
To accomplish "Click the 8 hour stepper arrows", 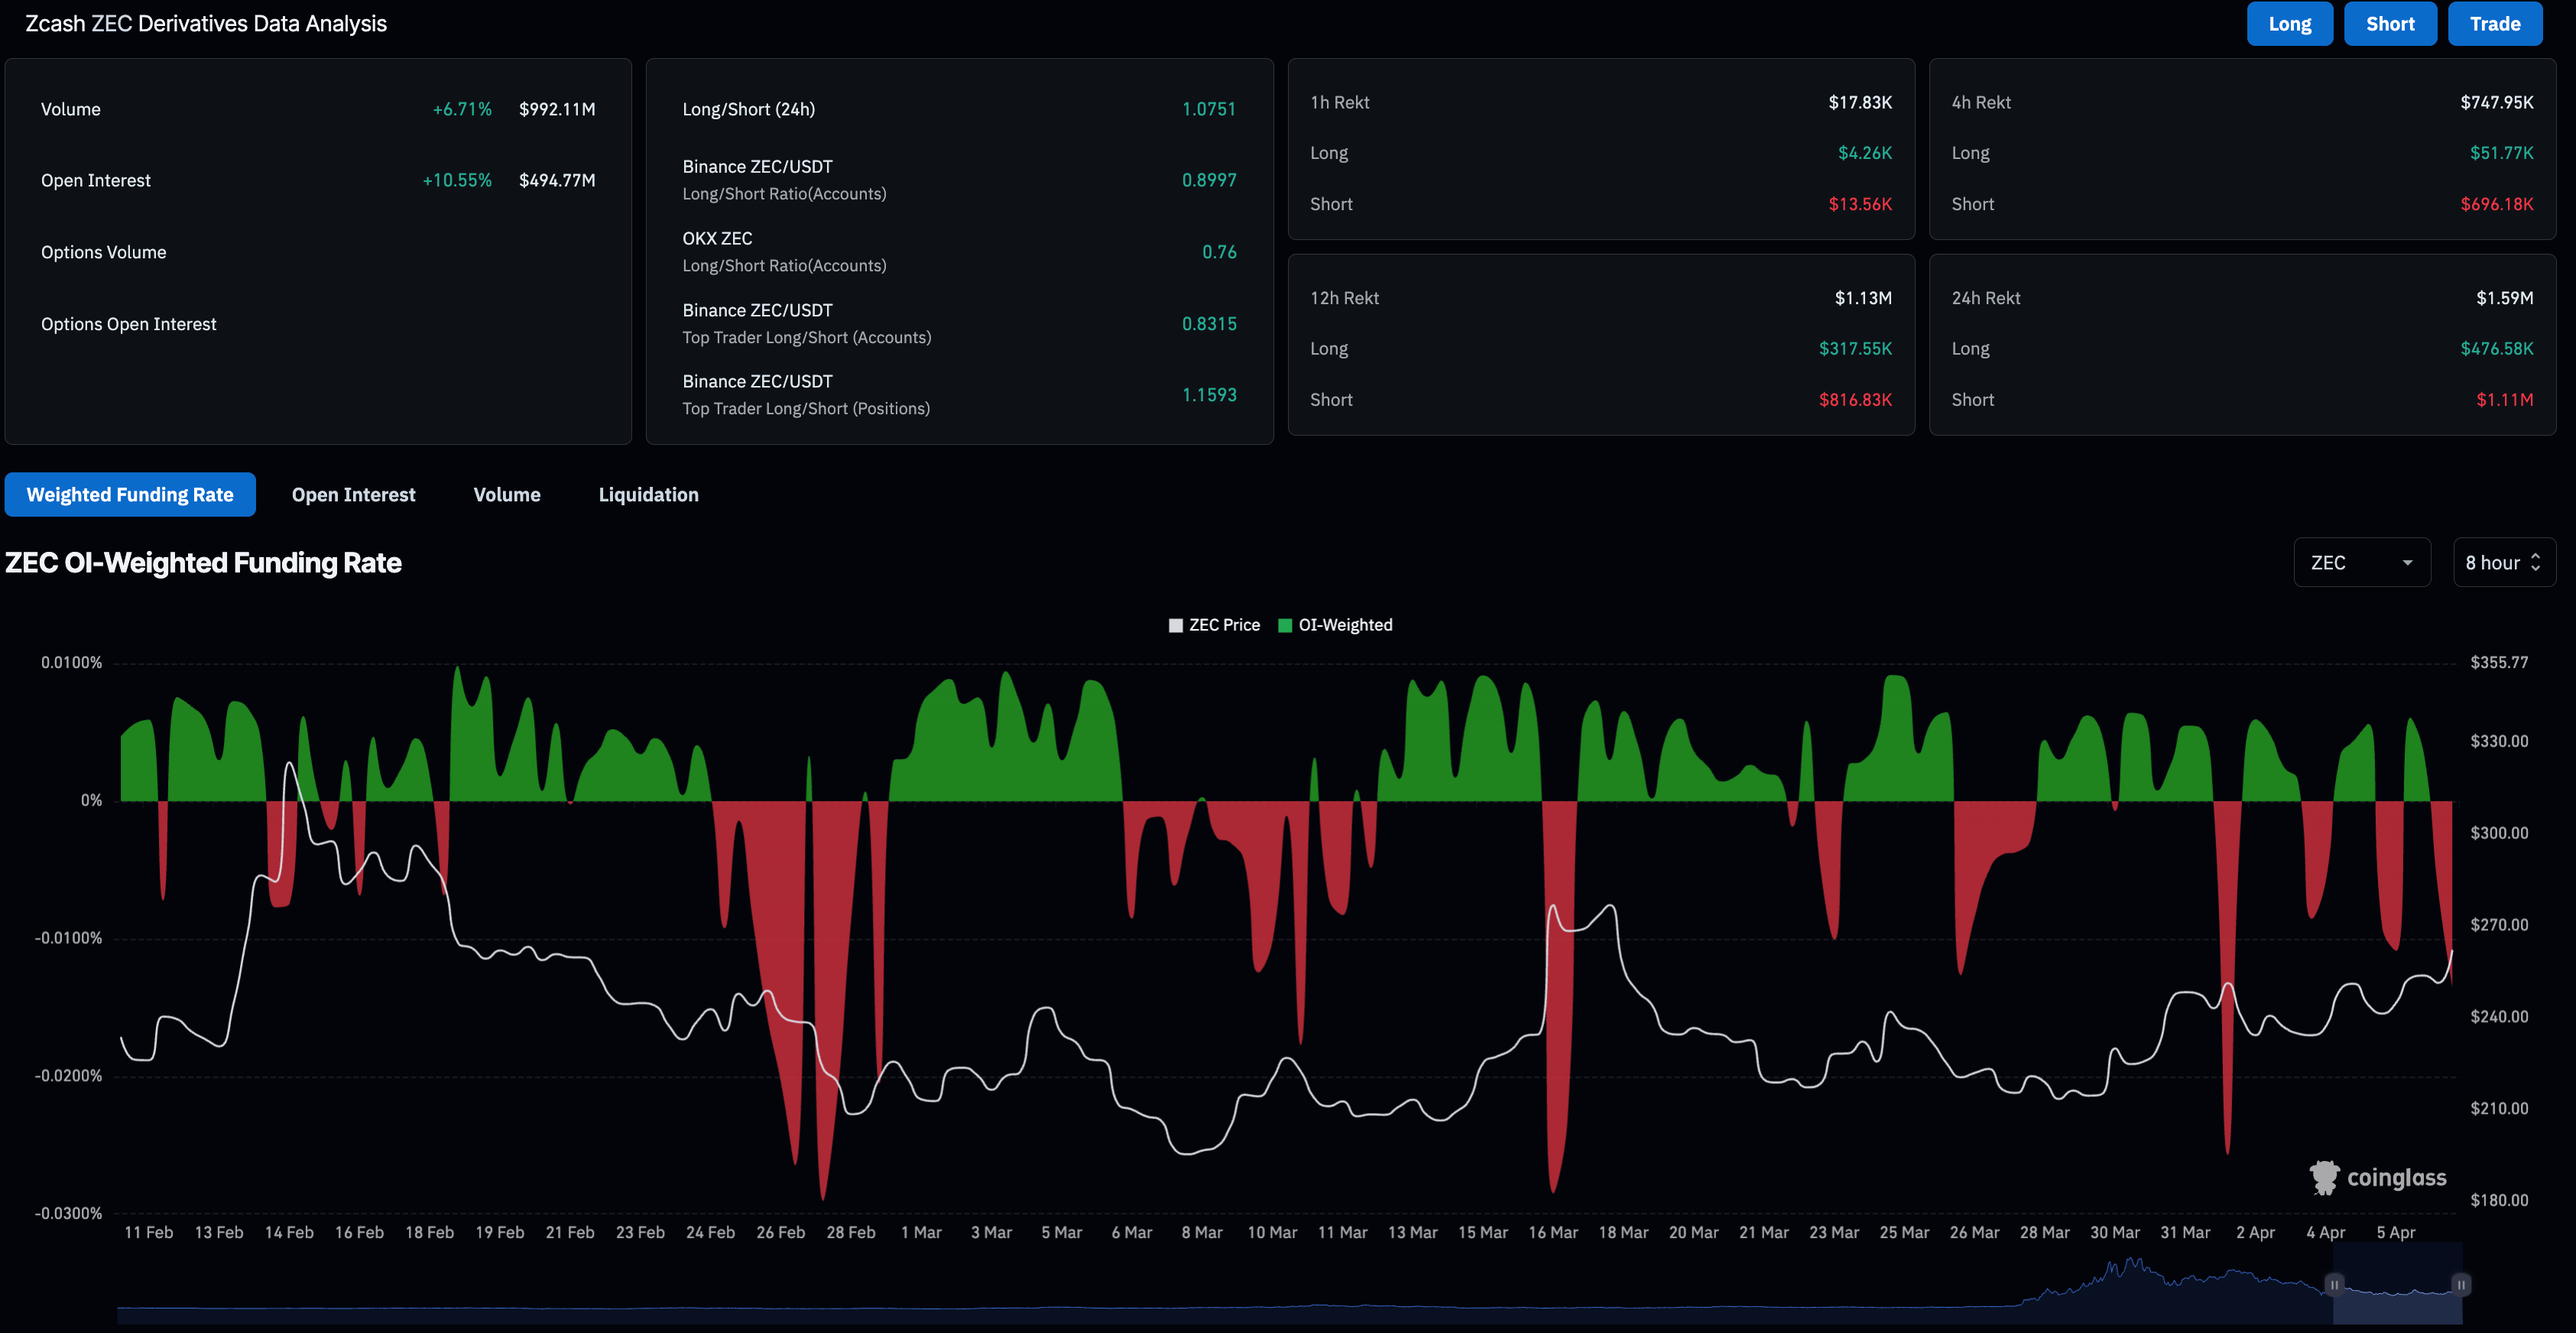I will [x=2535, y=563].
